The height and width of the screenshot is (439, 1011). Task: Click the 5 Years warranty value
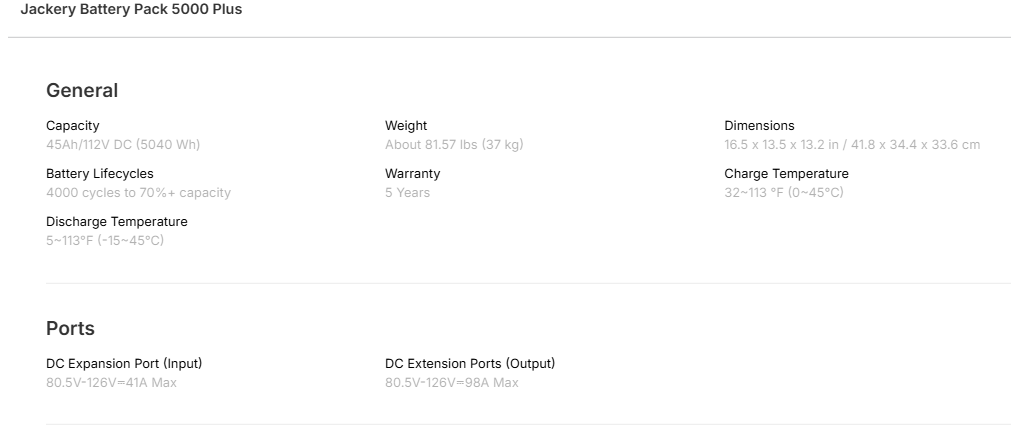click(407, 193)
